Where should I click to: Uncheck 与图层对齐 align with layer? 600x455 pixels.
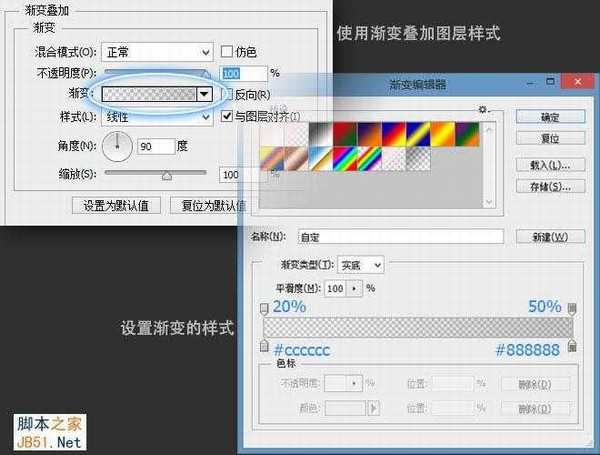(x=227, y=117)
